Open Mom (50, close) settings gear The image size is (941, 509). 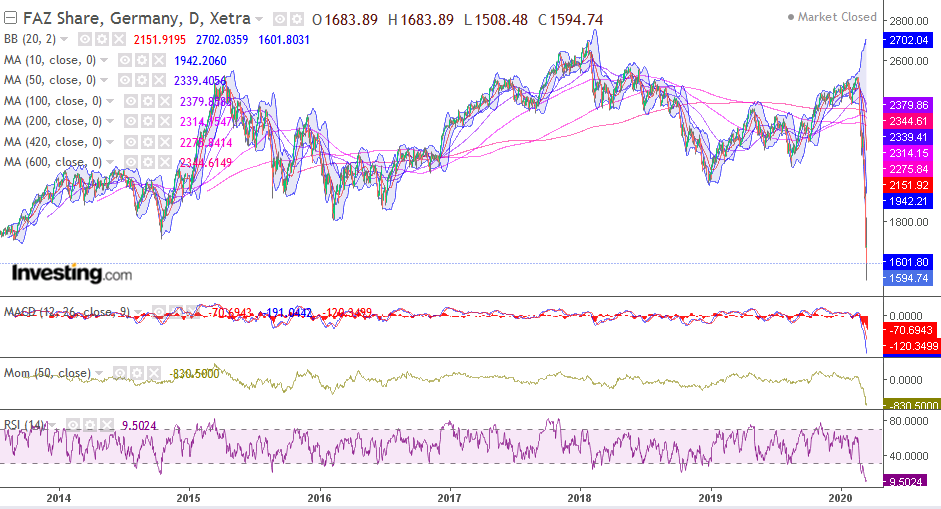coord(137,373)
